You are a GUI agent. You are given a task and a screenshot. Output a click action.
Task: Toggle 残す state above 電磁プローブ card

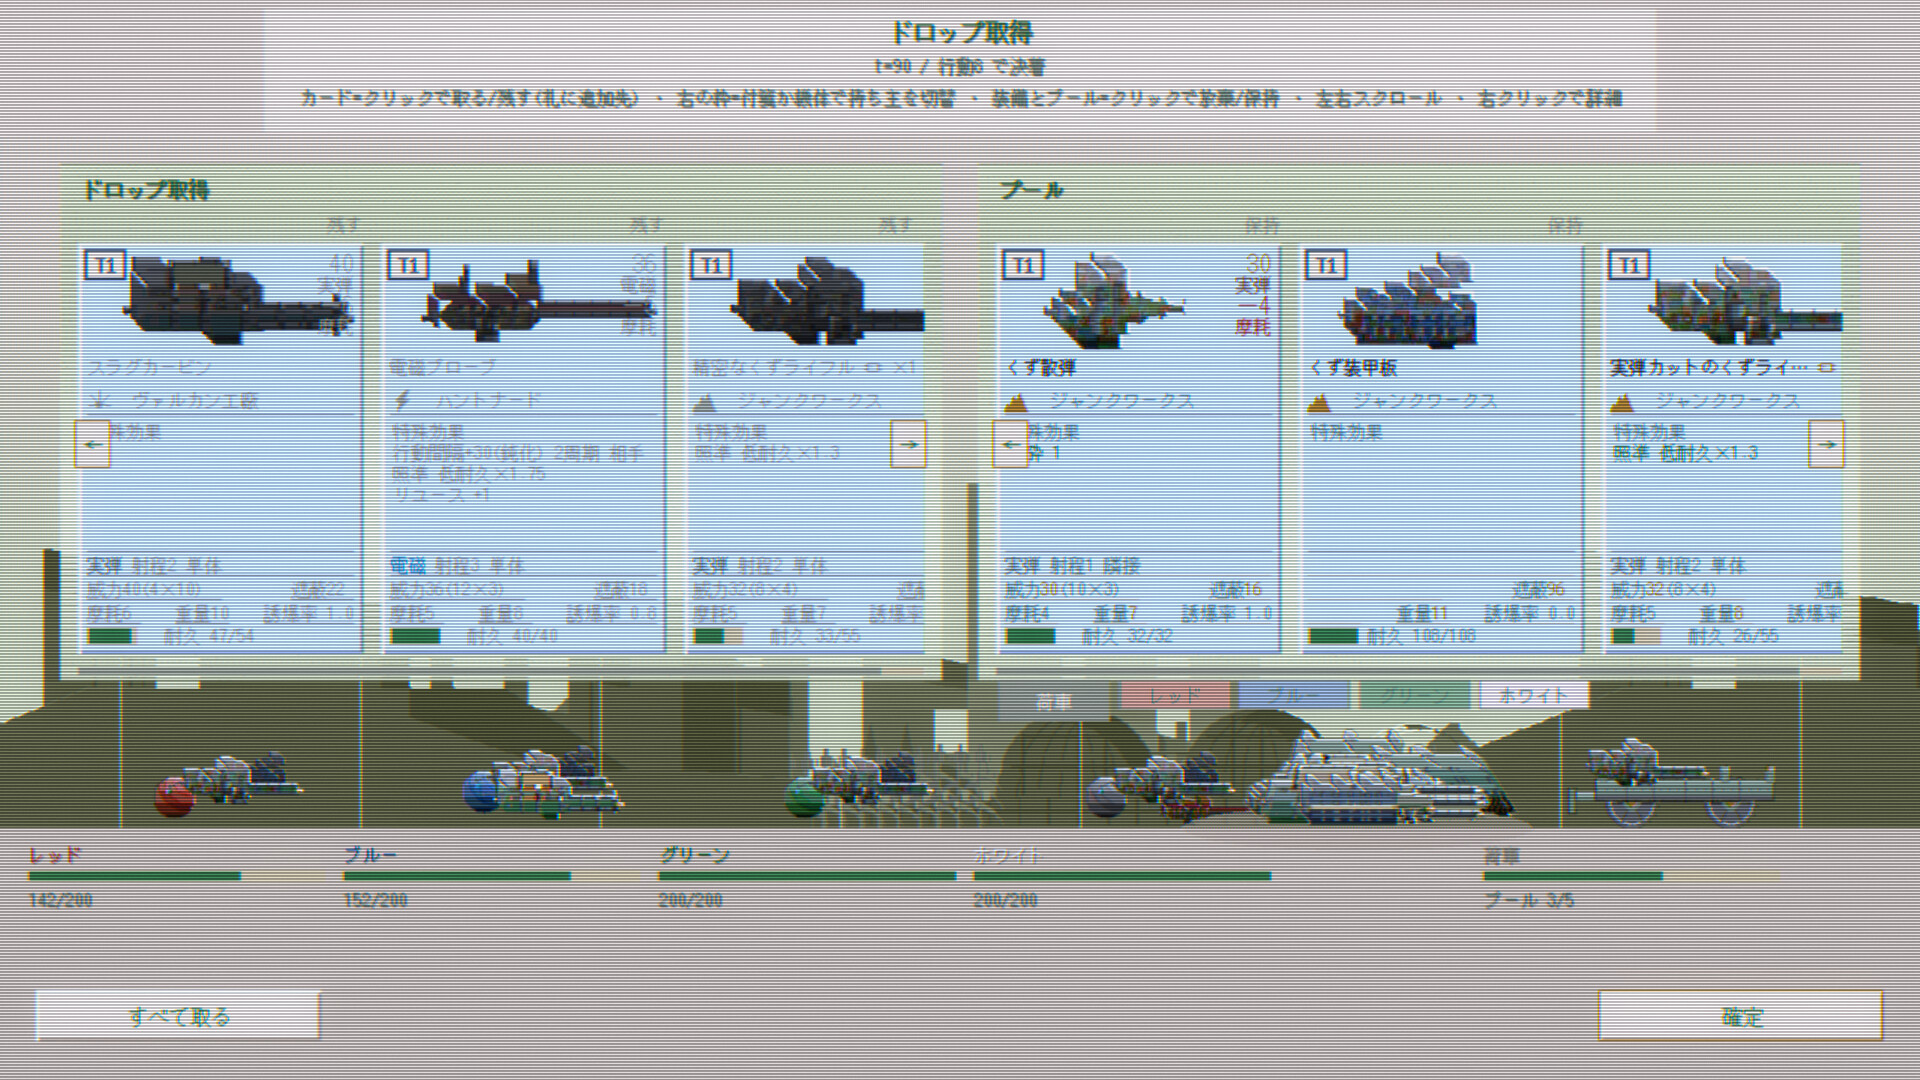click(x=645, y=226)
